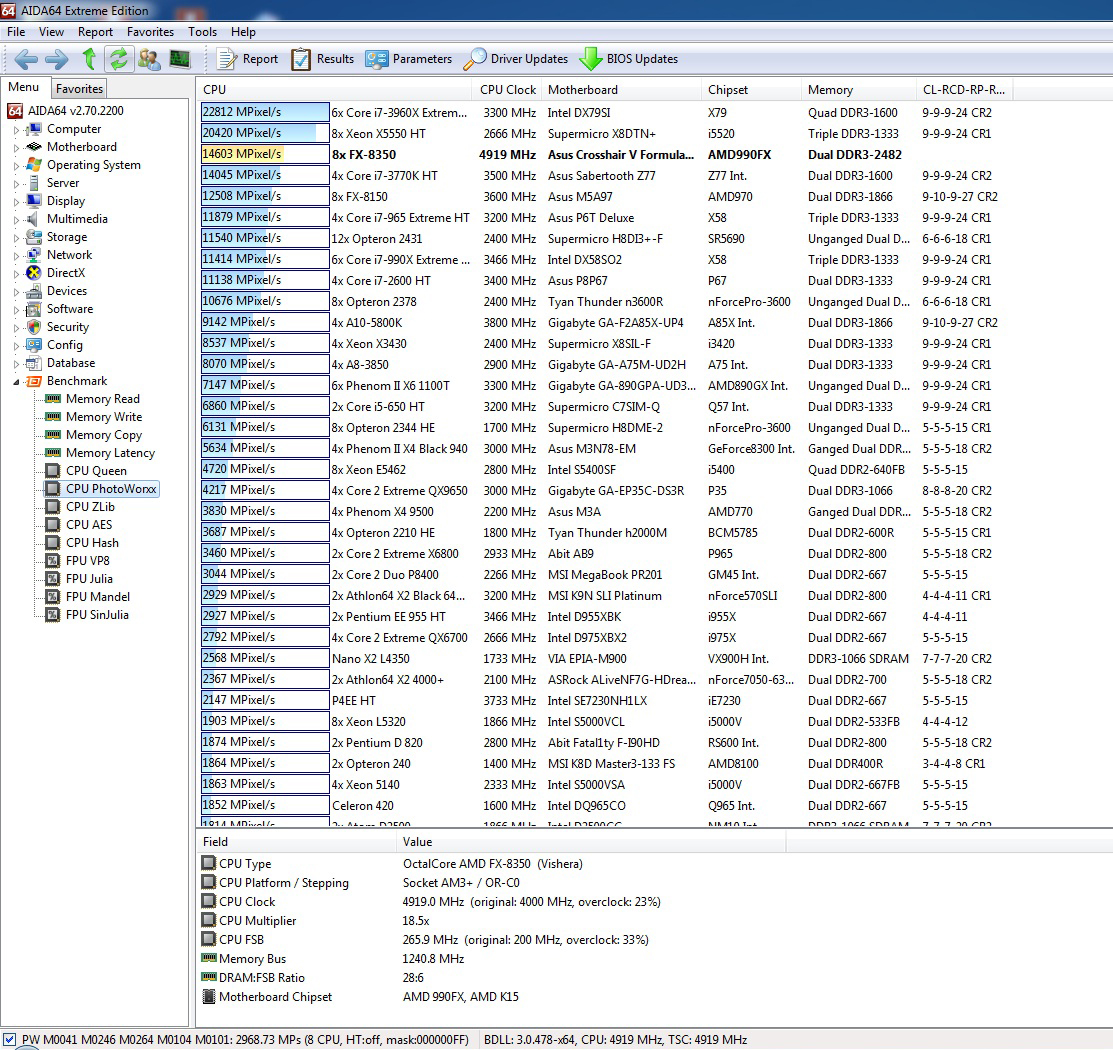Select the FPU Mandel benchmark
Viewport: 1113px width, 1050px height.
point(88,596)
